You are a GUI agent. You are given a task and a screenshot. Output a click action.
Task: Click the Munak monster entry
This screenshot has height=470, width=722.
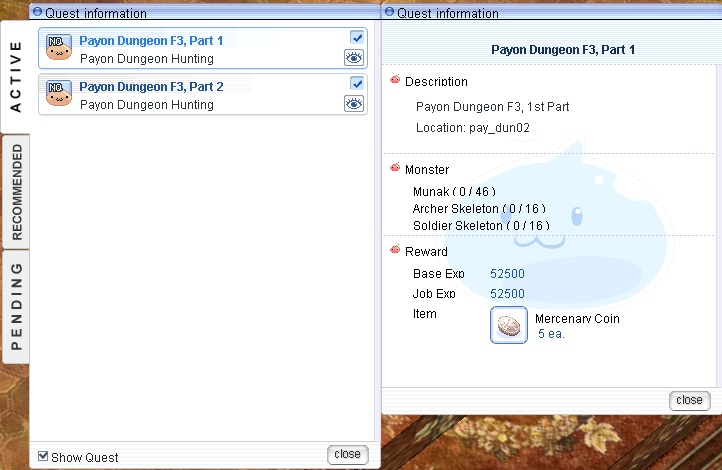pos(453,192)
